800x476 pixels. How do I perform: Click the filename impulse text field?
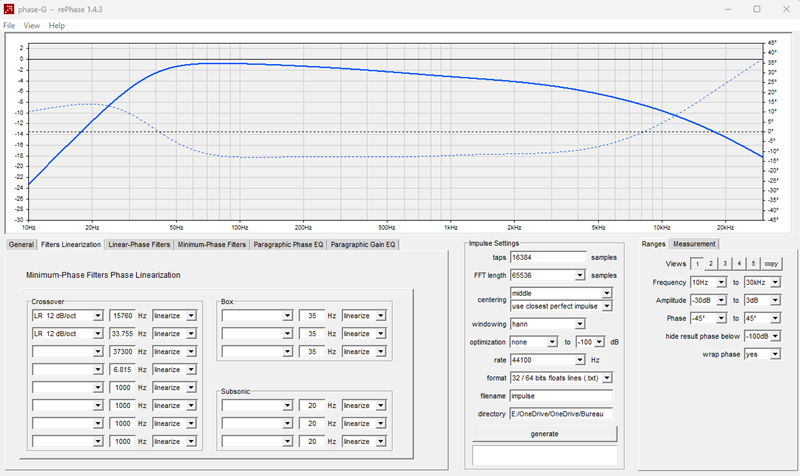tap(561, 396)
